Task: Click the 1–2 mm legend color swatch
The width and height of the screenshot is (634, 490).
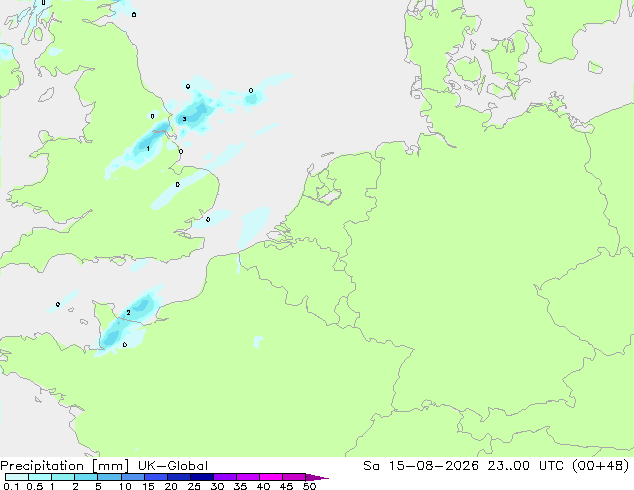Action: tap(63, 477)
